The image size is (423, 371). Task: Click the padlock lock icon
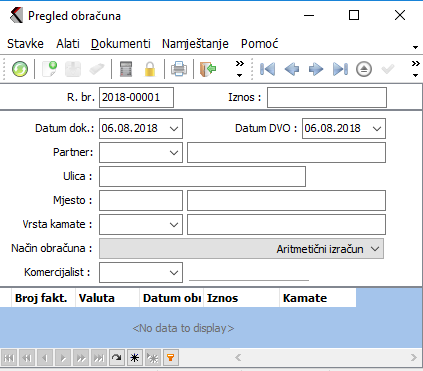point(150,69)
